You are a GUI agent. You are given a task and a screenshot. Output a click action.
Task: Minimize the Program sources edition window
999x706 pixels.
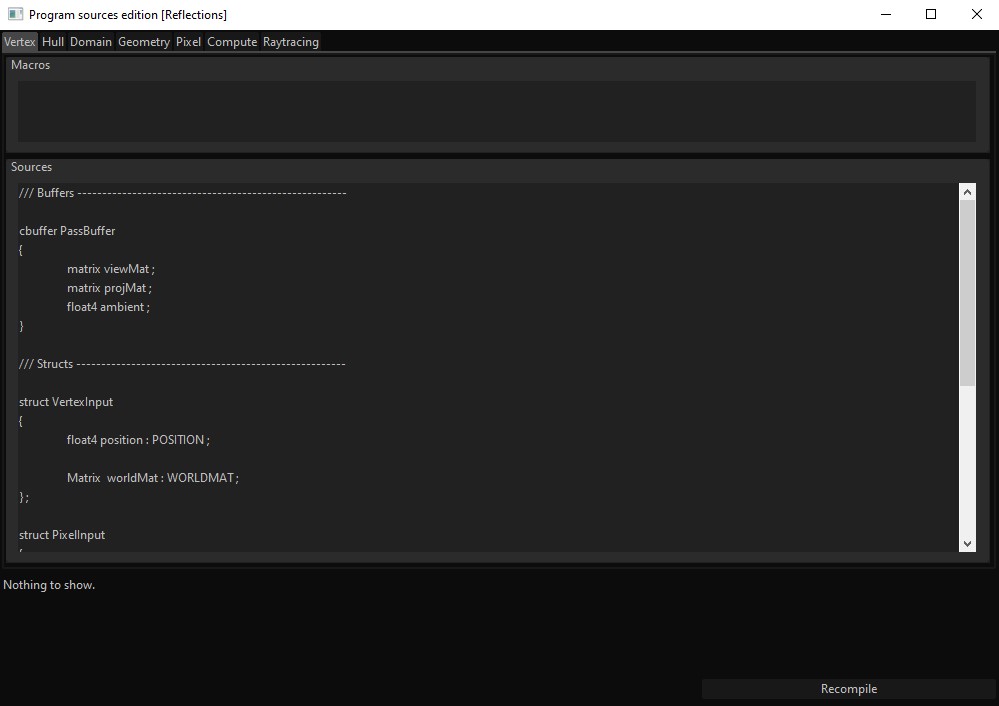[x=886, y=14]
